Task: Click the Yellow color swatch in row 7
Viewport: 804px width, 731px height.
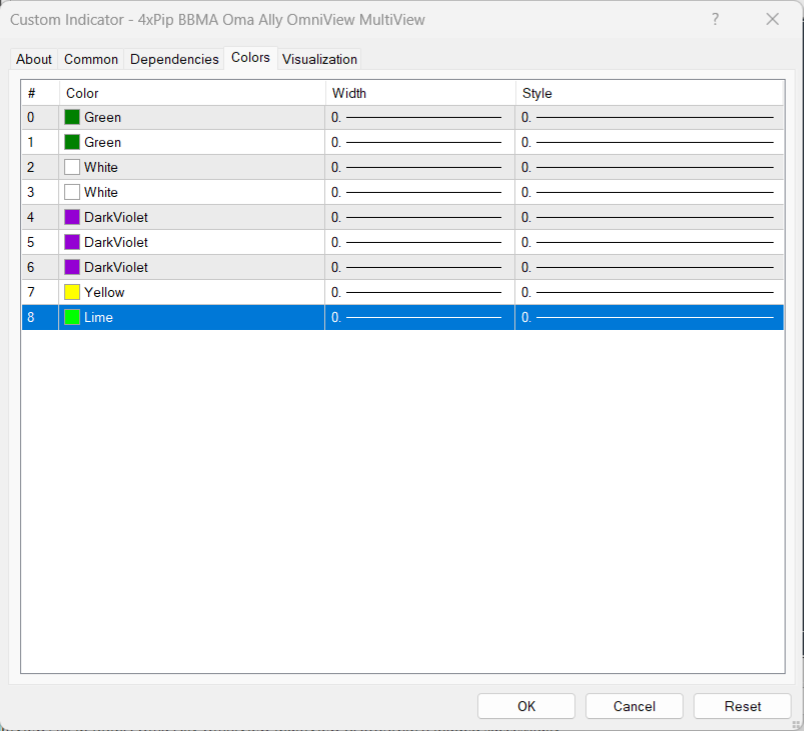Action: click(72, 292)
